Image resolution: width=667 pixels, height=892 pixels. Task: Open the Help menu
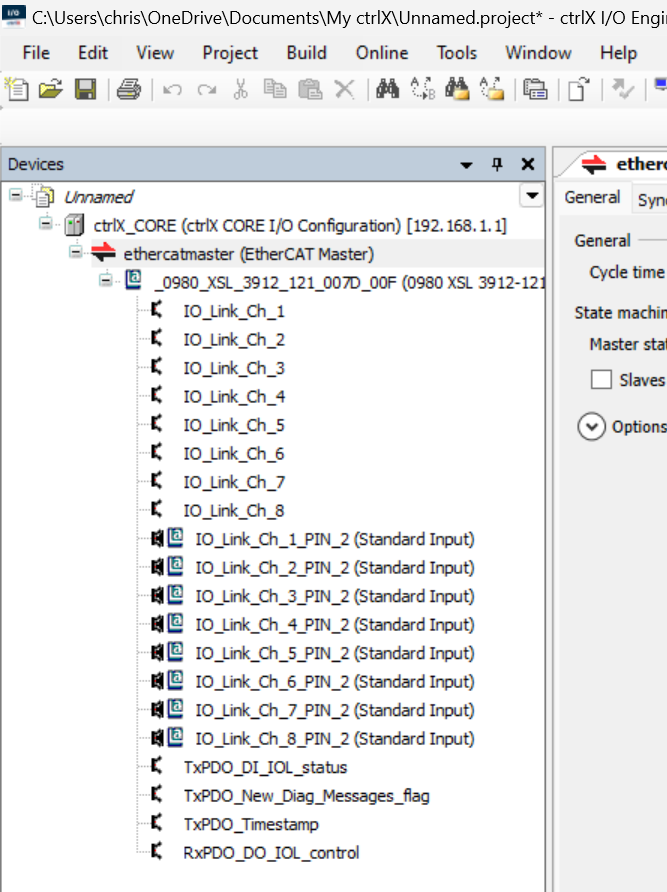point(618,53)
